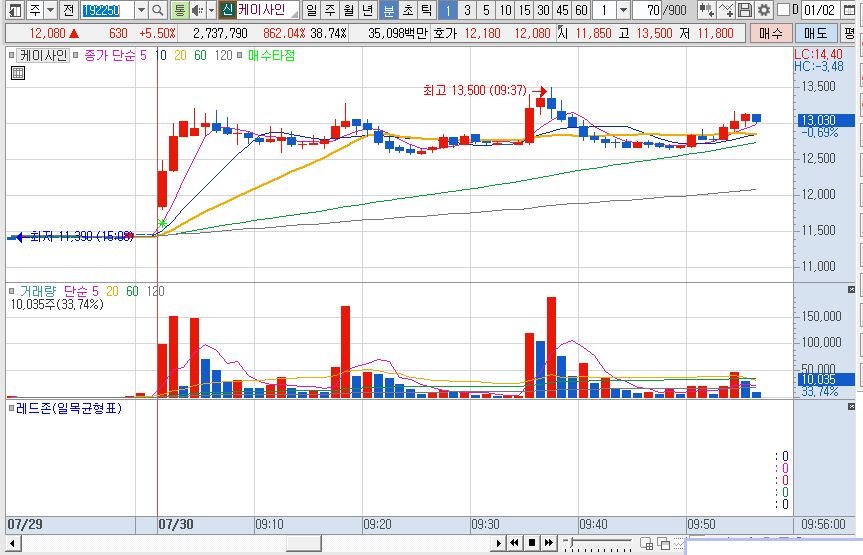This screenshot has height=555, width=863.
Task: Select the 15-minute interval button
Action: click(525, 10)
